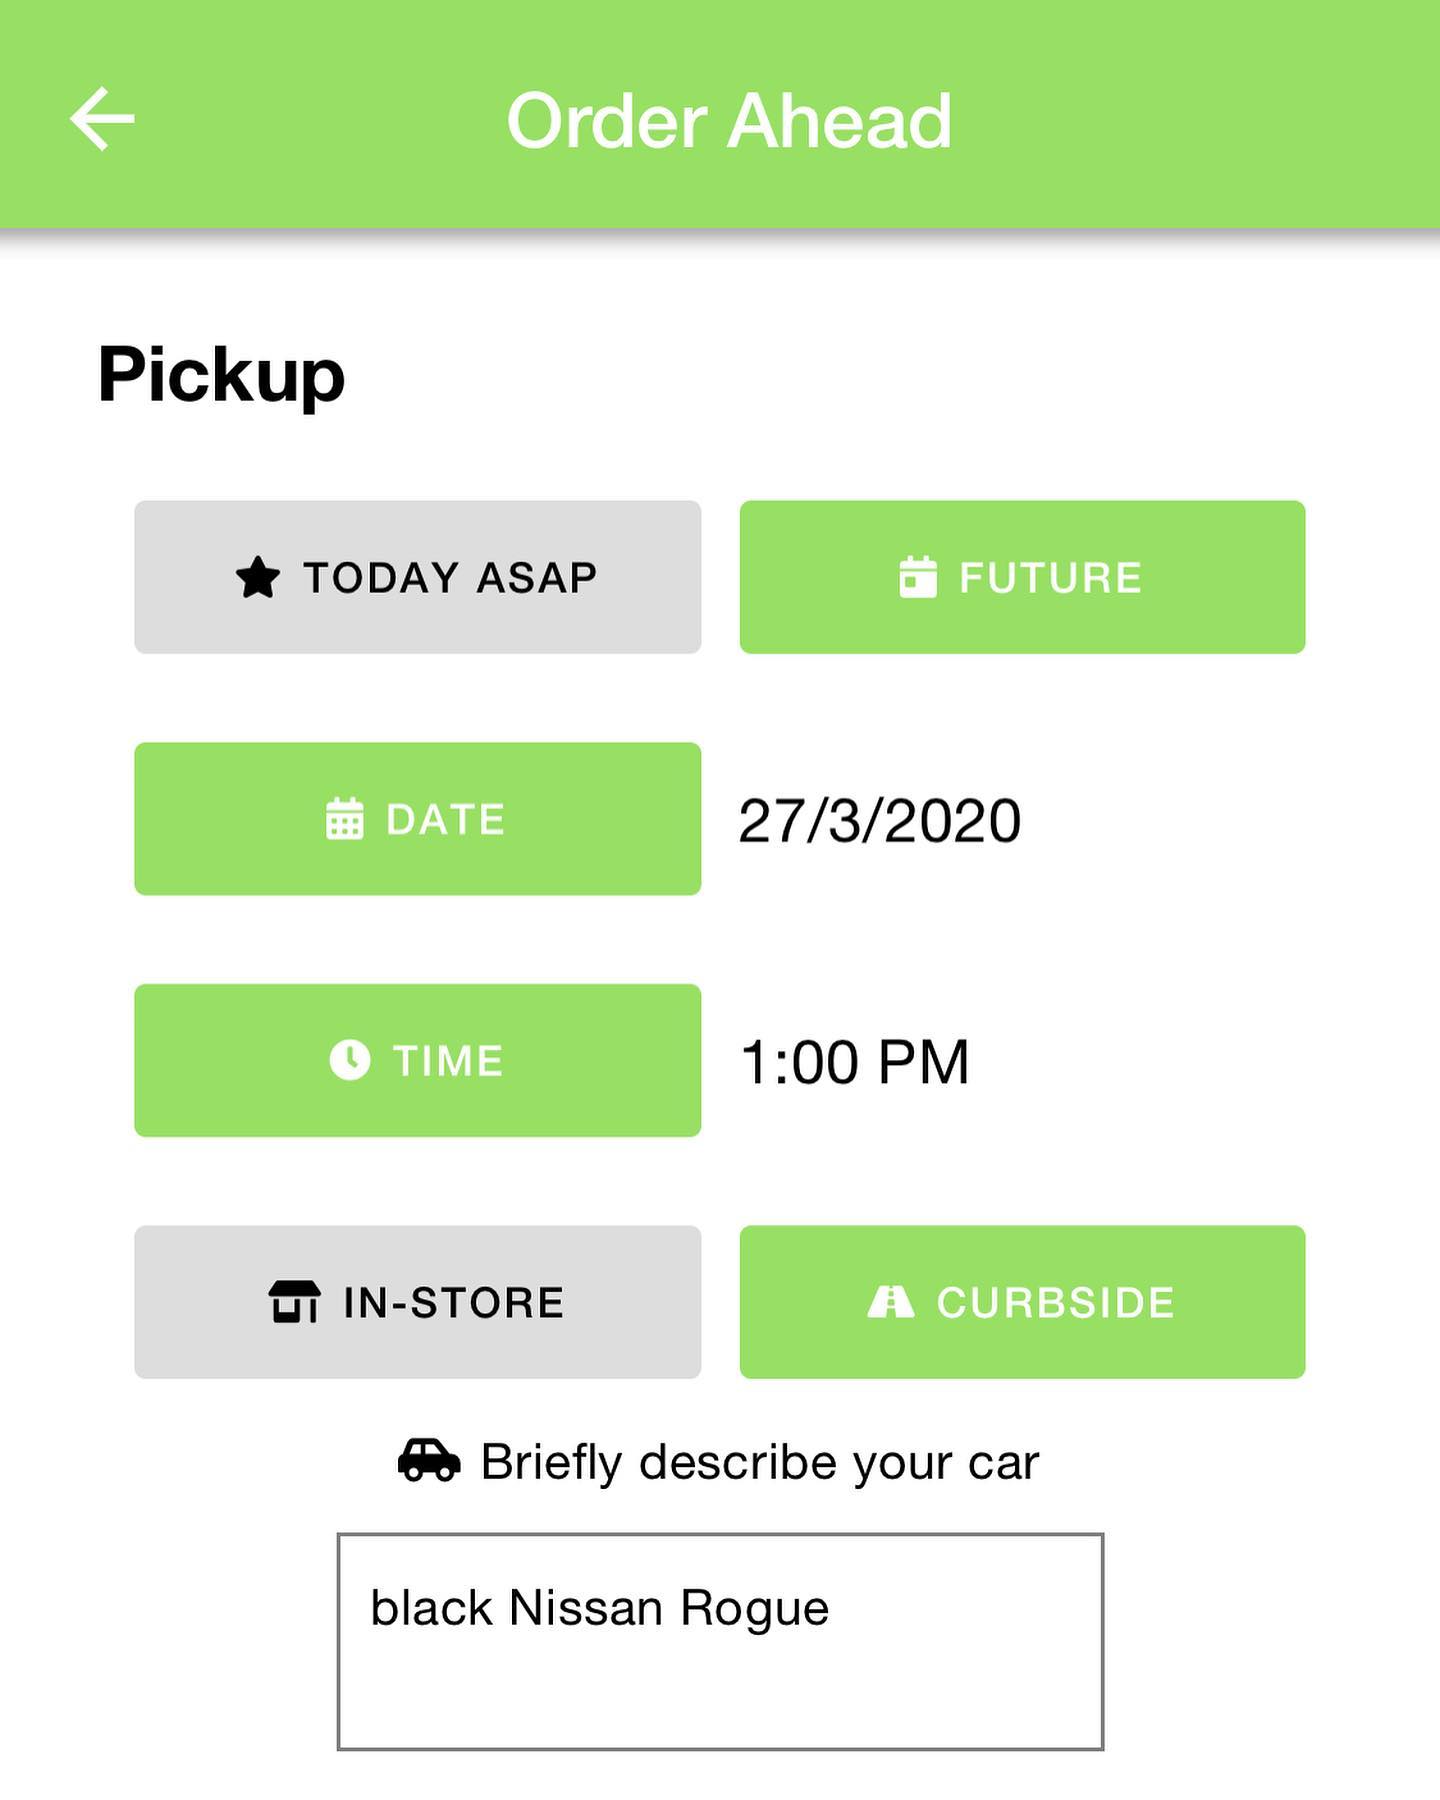1440x1800 pixels.
Task: Click the calendar icon on Future button
Action: click(918, 577)
